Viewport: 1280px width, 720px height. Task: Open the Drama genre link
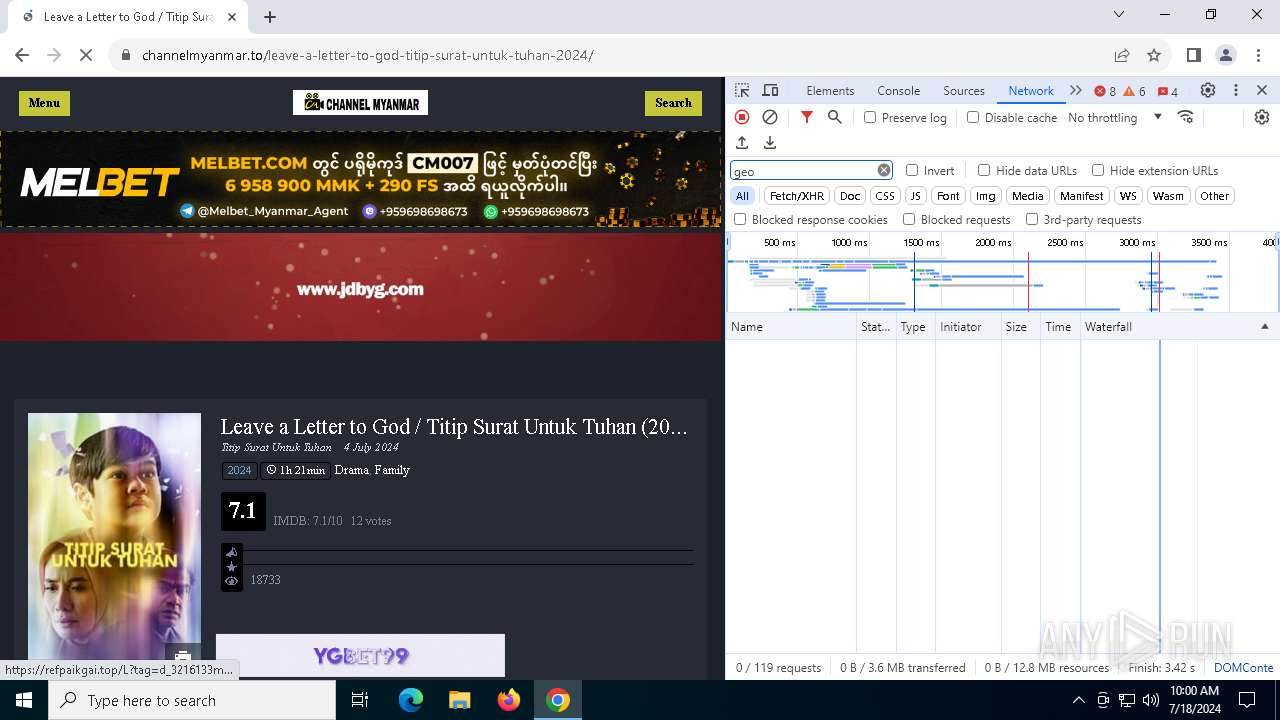point(351,470)
